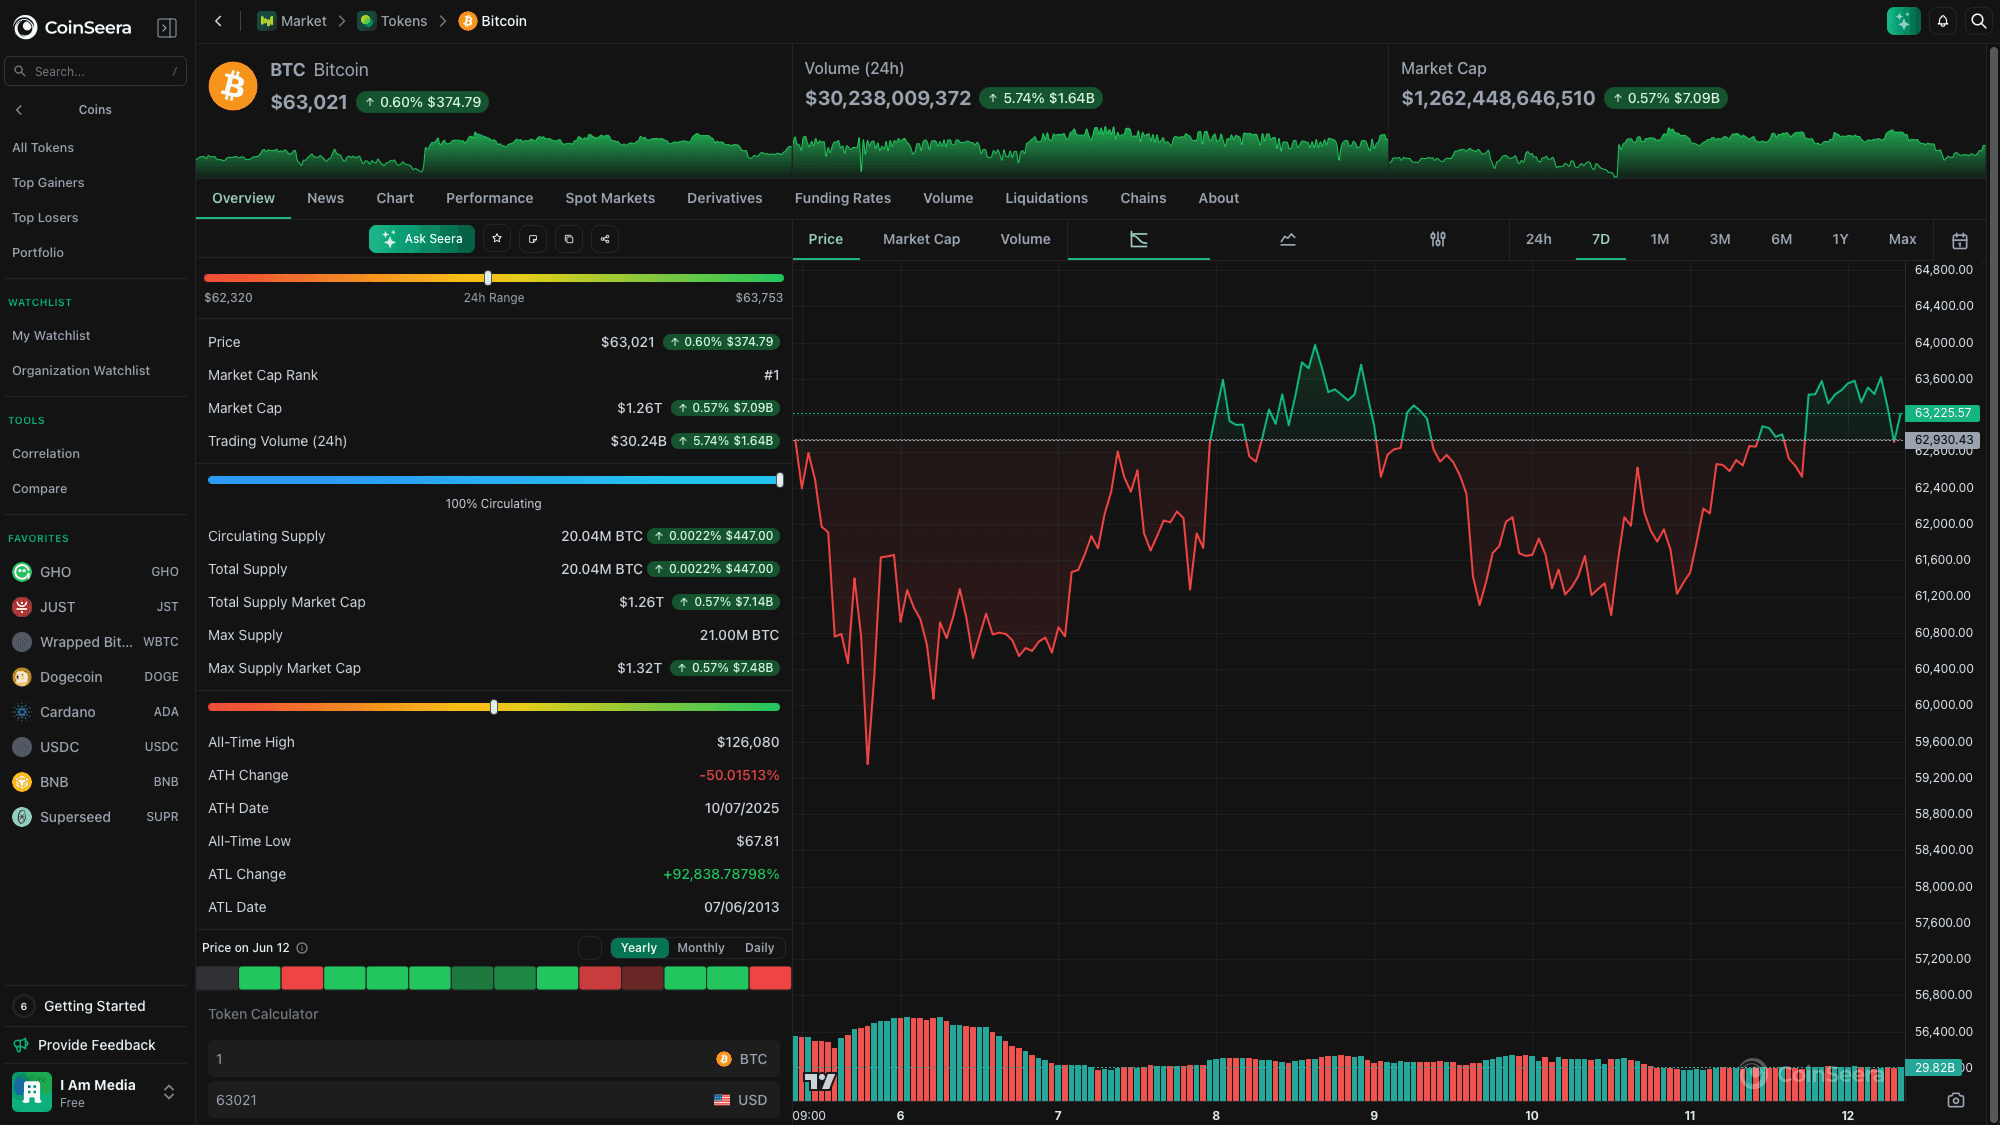This screenshot has width=2000, height=1125.
Task: Take chart snapshot with camera icon
Action: pyautogui.click(x=1956, y=1100)
